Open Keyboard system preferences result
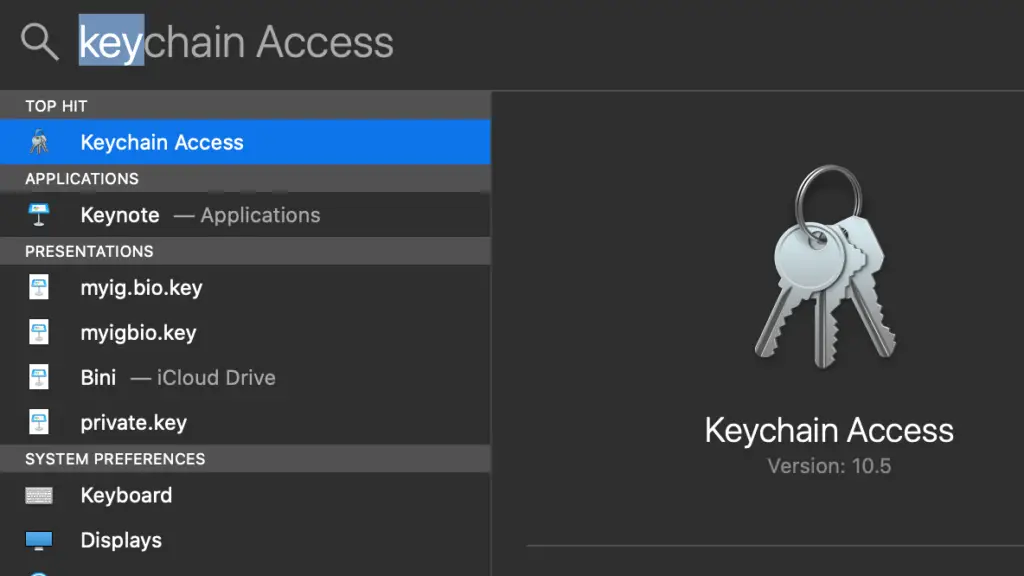This screenshot has width=1024, height=576. pos(245,496)
